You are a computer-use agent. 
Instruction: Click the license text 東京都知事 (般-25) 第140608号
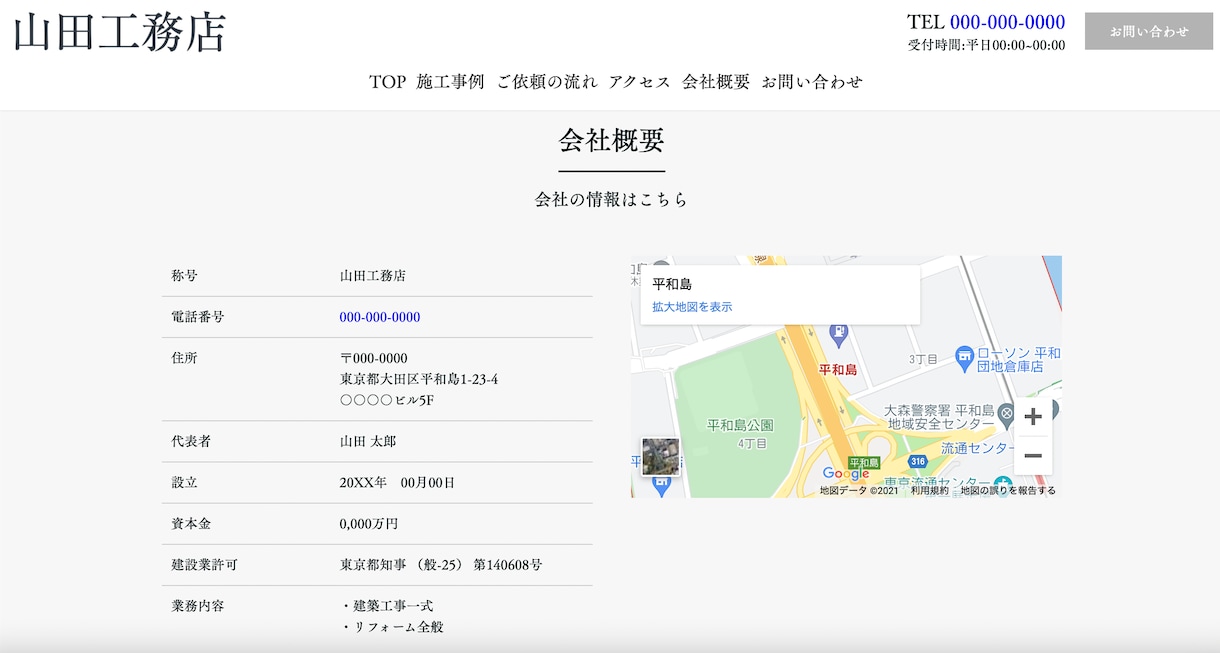(441, 565)
